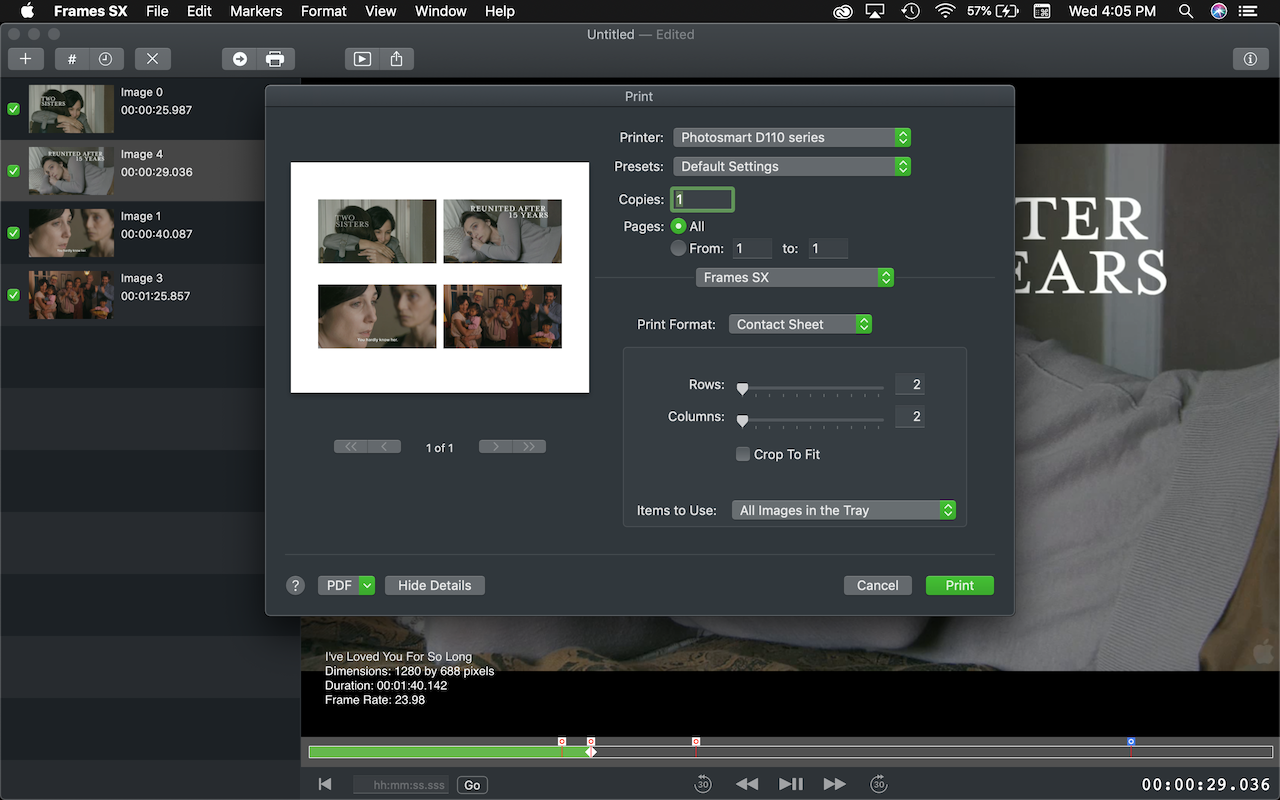The image size is (1280, 800).
Task: Click the play/pause step button
Action: click(791, 784)
